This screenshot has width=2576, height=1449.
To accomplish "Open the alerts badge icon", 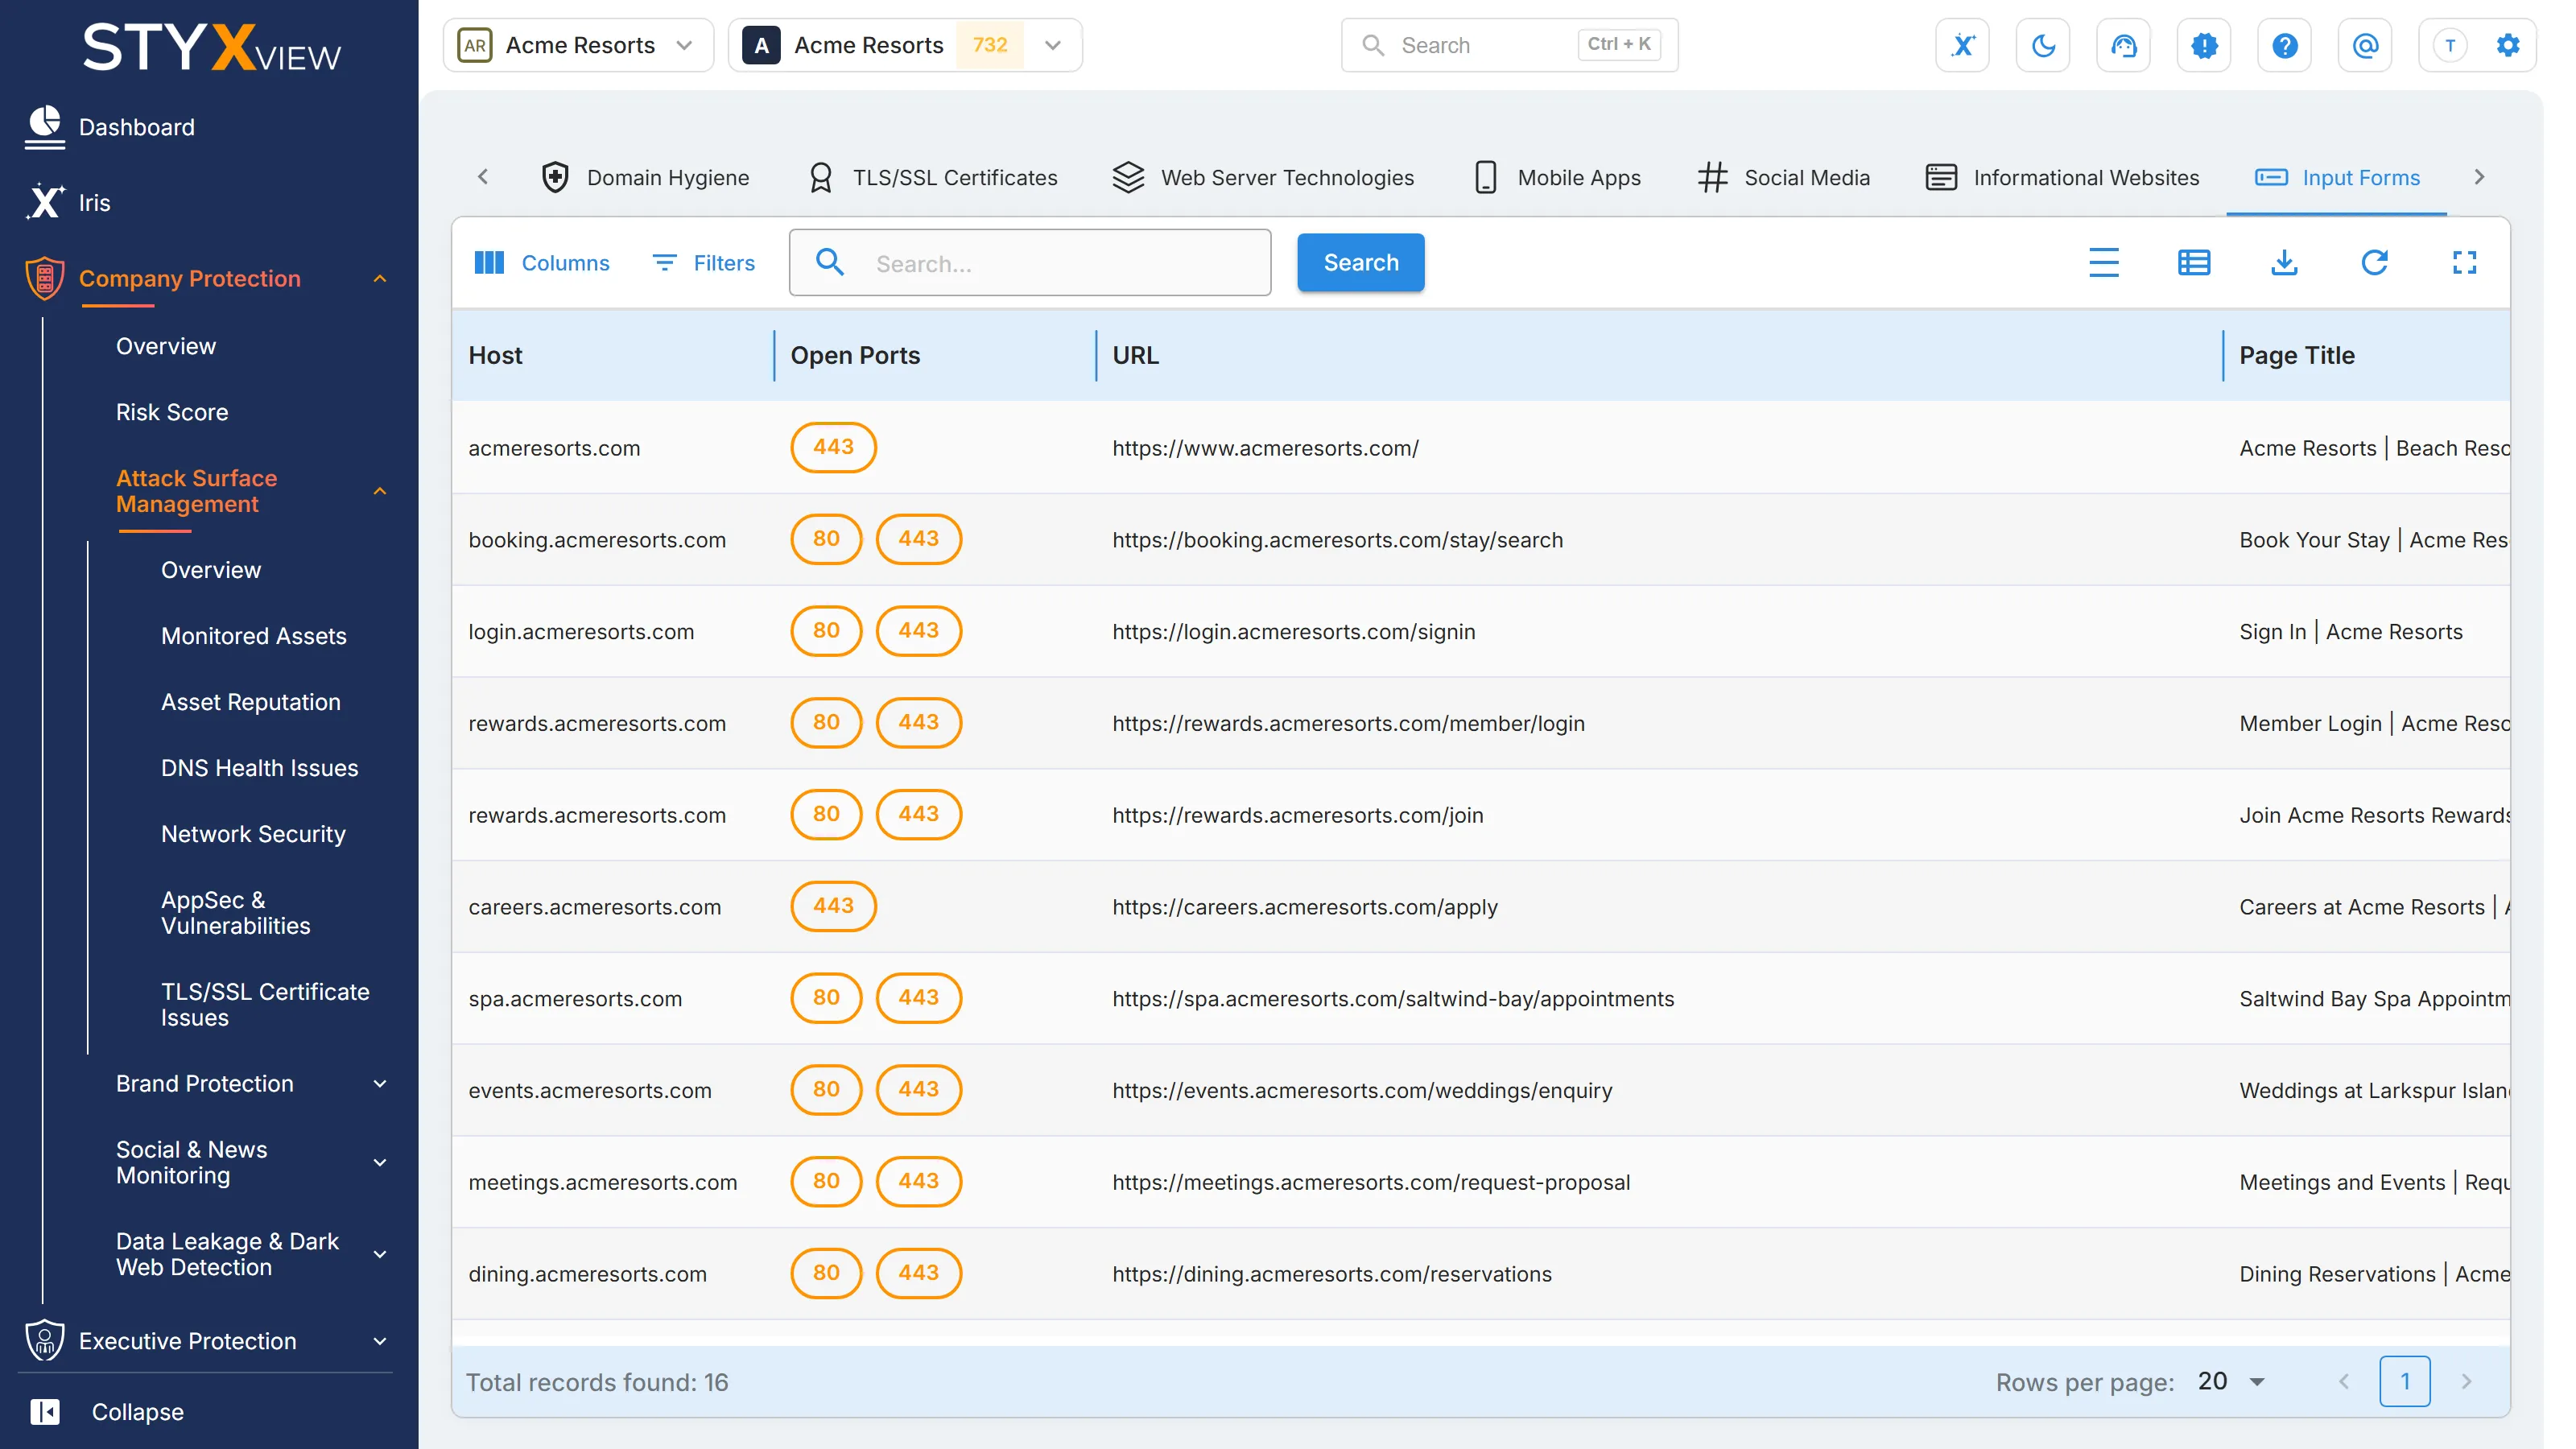I will (2204, 45).
